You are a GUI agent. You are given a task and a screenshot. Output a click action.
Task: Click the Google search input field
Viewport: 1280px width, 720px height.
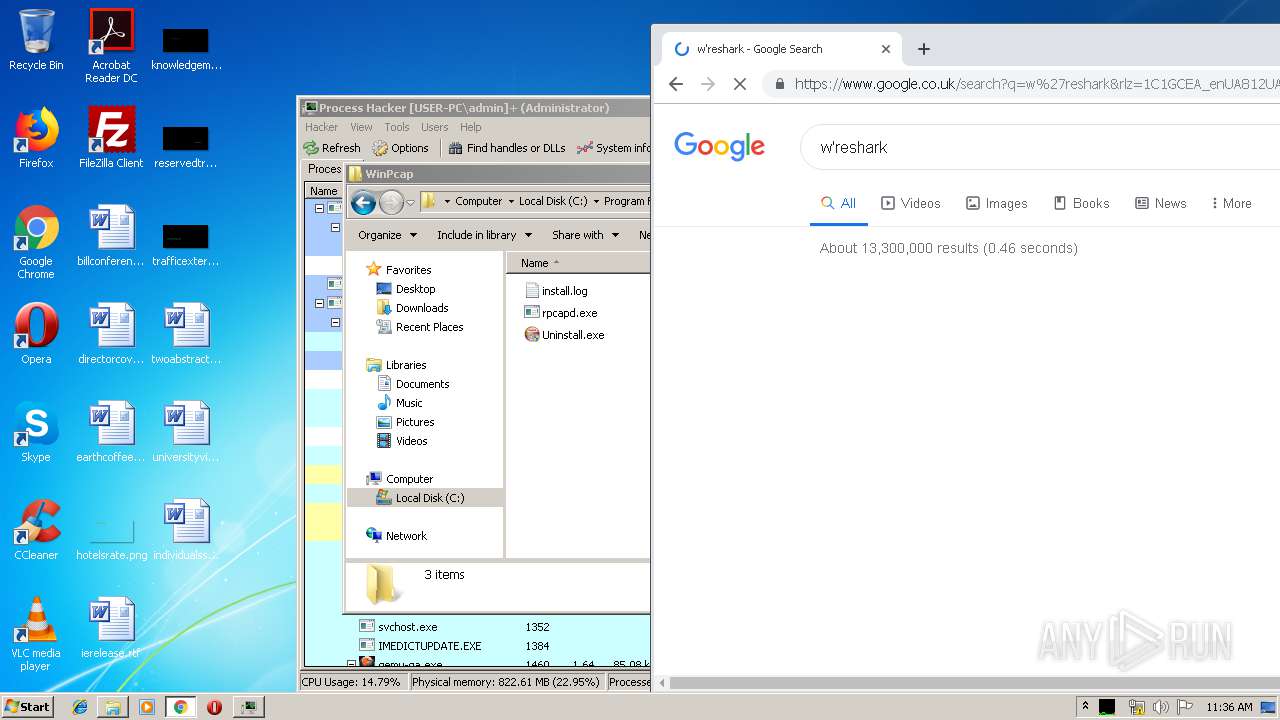(x=1040, y=147)
